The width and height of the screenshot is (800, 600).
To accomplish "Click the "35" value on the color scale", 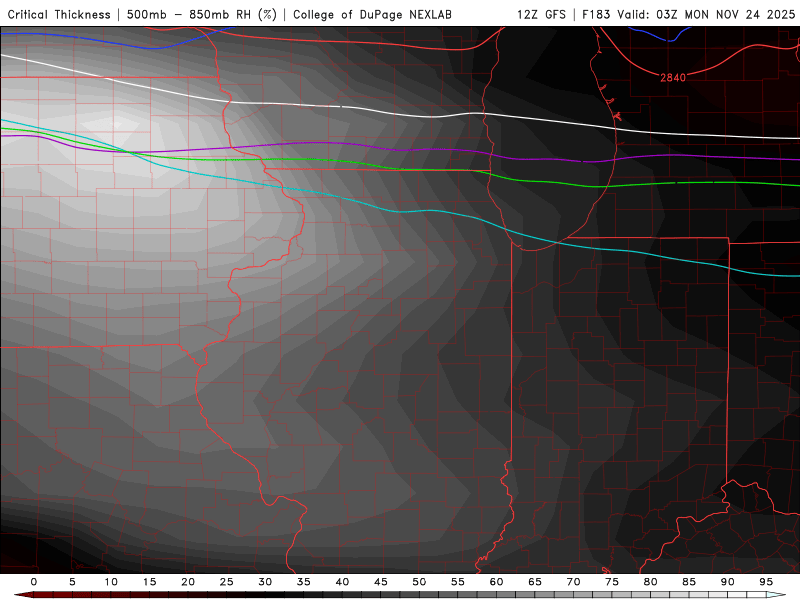I will pyautogui.click(x=304, y=582).
